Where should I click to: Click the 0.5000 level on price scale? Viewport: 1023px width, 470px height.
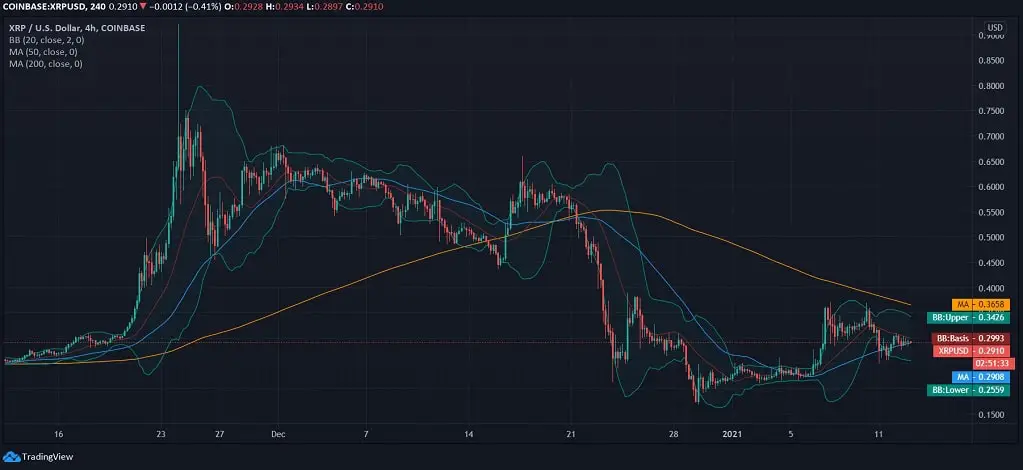[991, 238]
